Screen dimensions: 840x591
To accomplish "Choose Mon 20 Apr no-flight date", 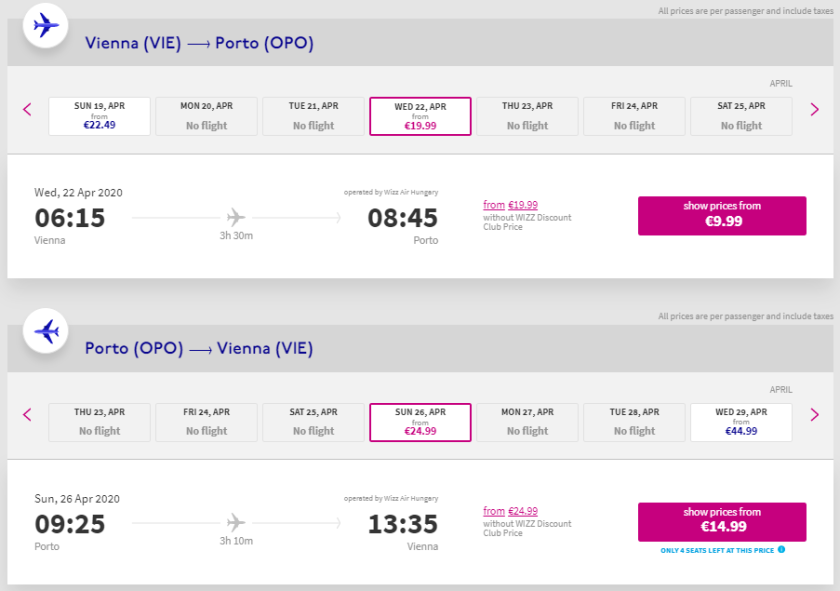I will pyautogui.click(x=207, y=116).
